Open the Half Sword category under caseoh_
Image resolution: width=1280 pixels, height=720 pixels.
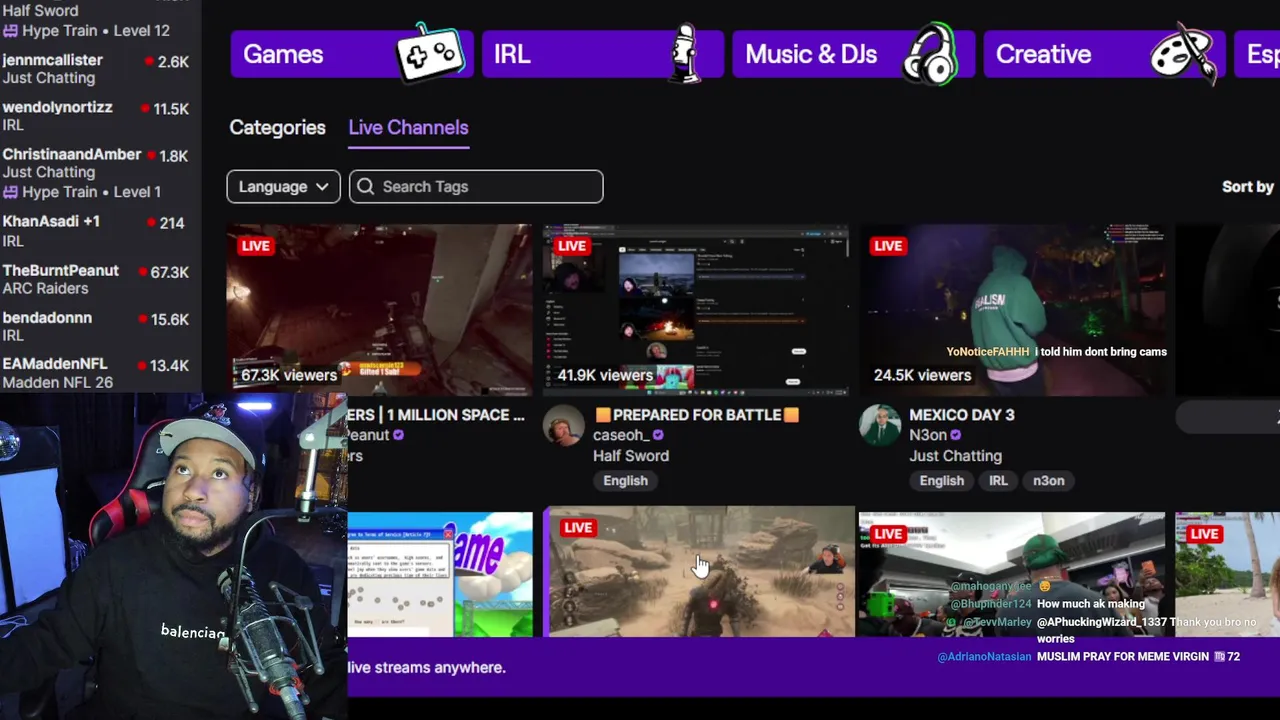click(x=631, y=455)
